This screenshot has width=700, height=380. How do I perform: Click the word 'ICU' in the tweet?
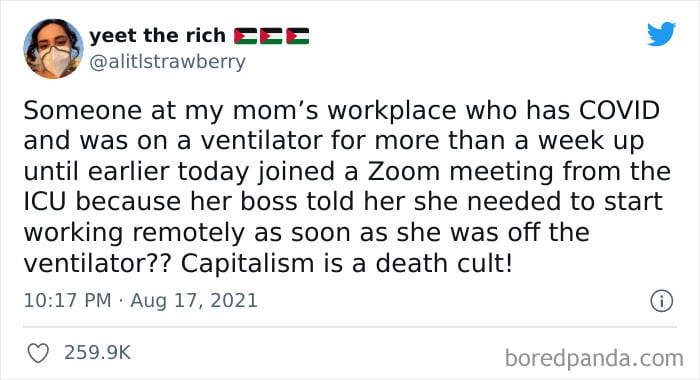click(45, 202)
